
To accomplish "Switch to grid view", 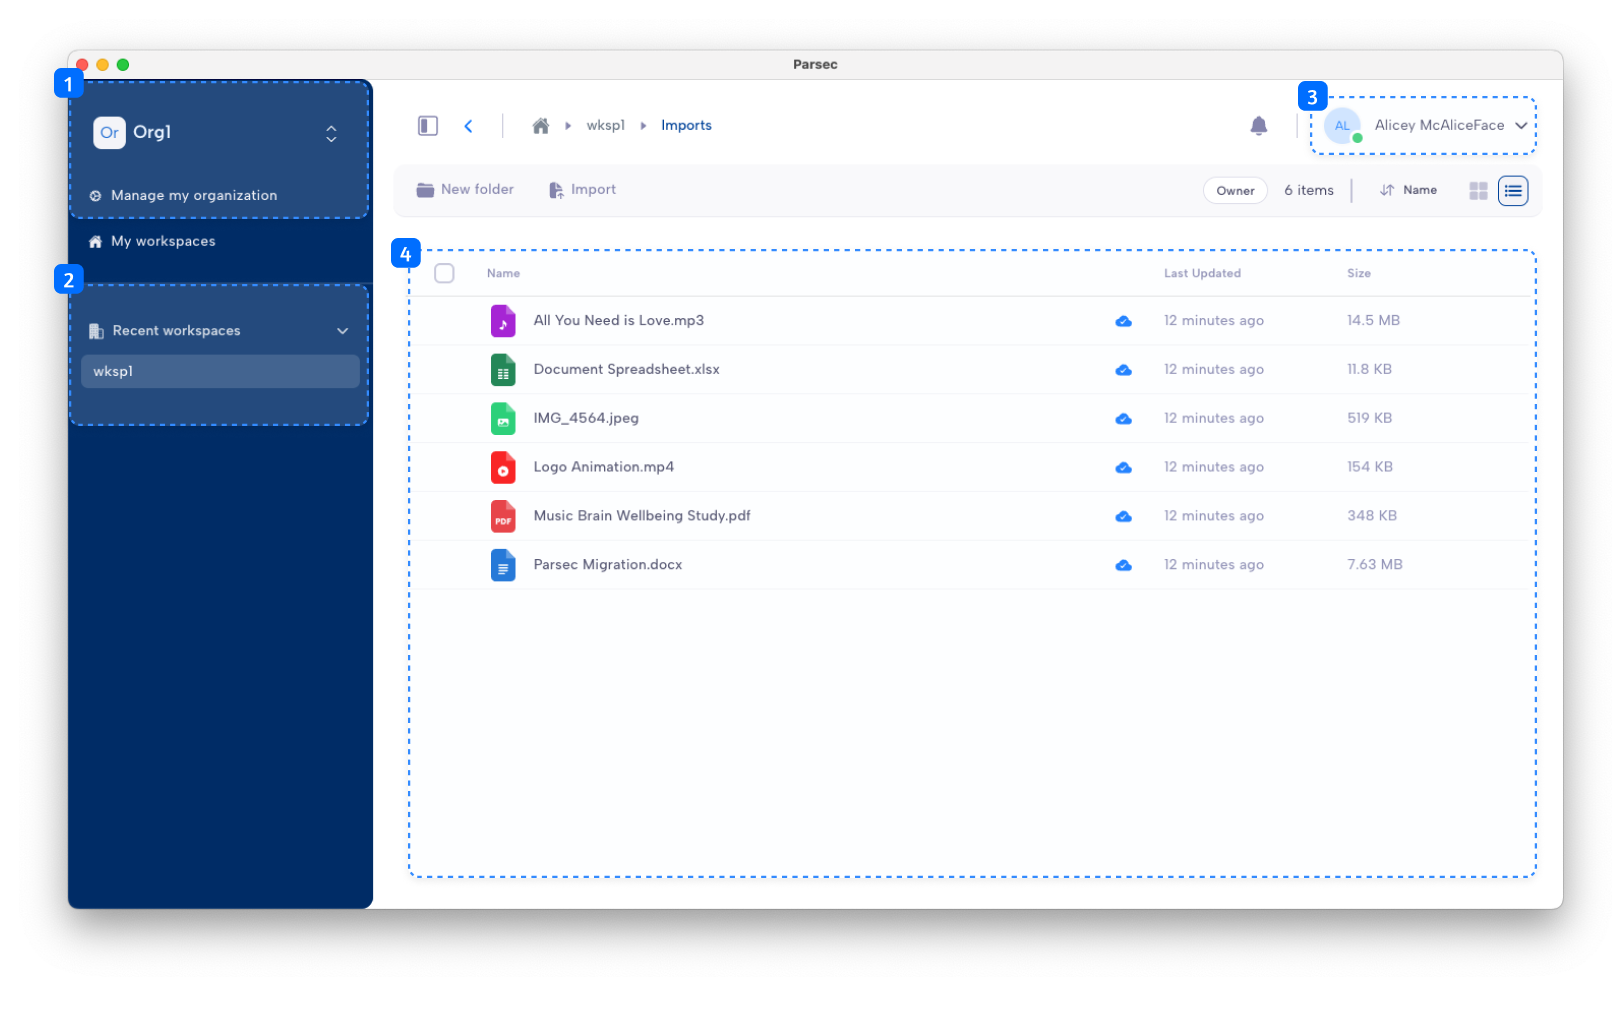I will pos(1478,191).
